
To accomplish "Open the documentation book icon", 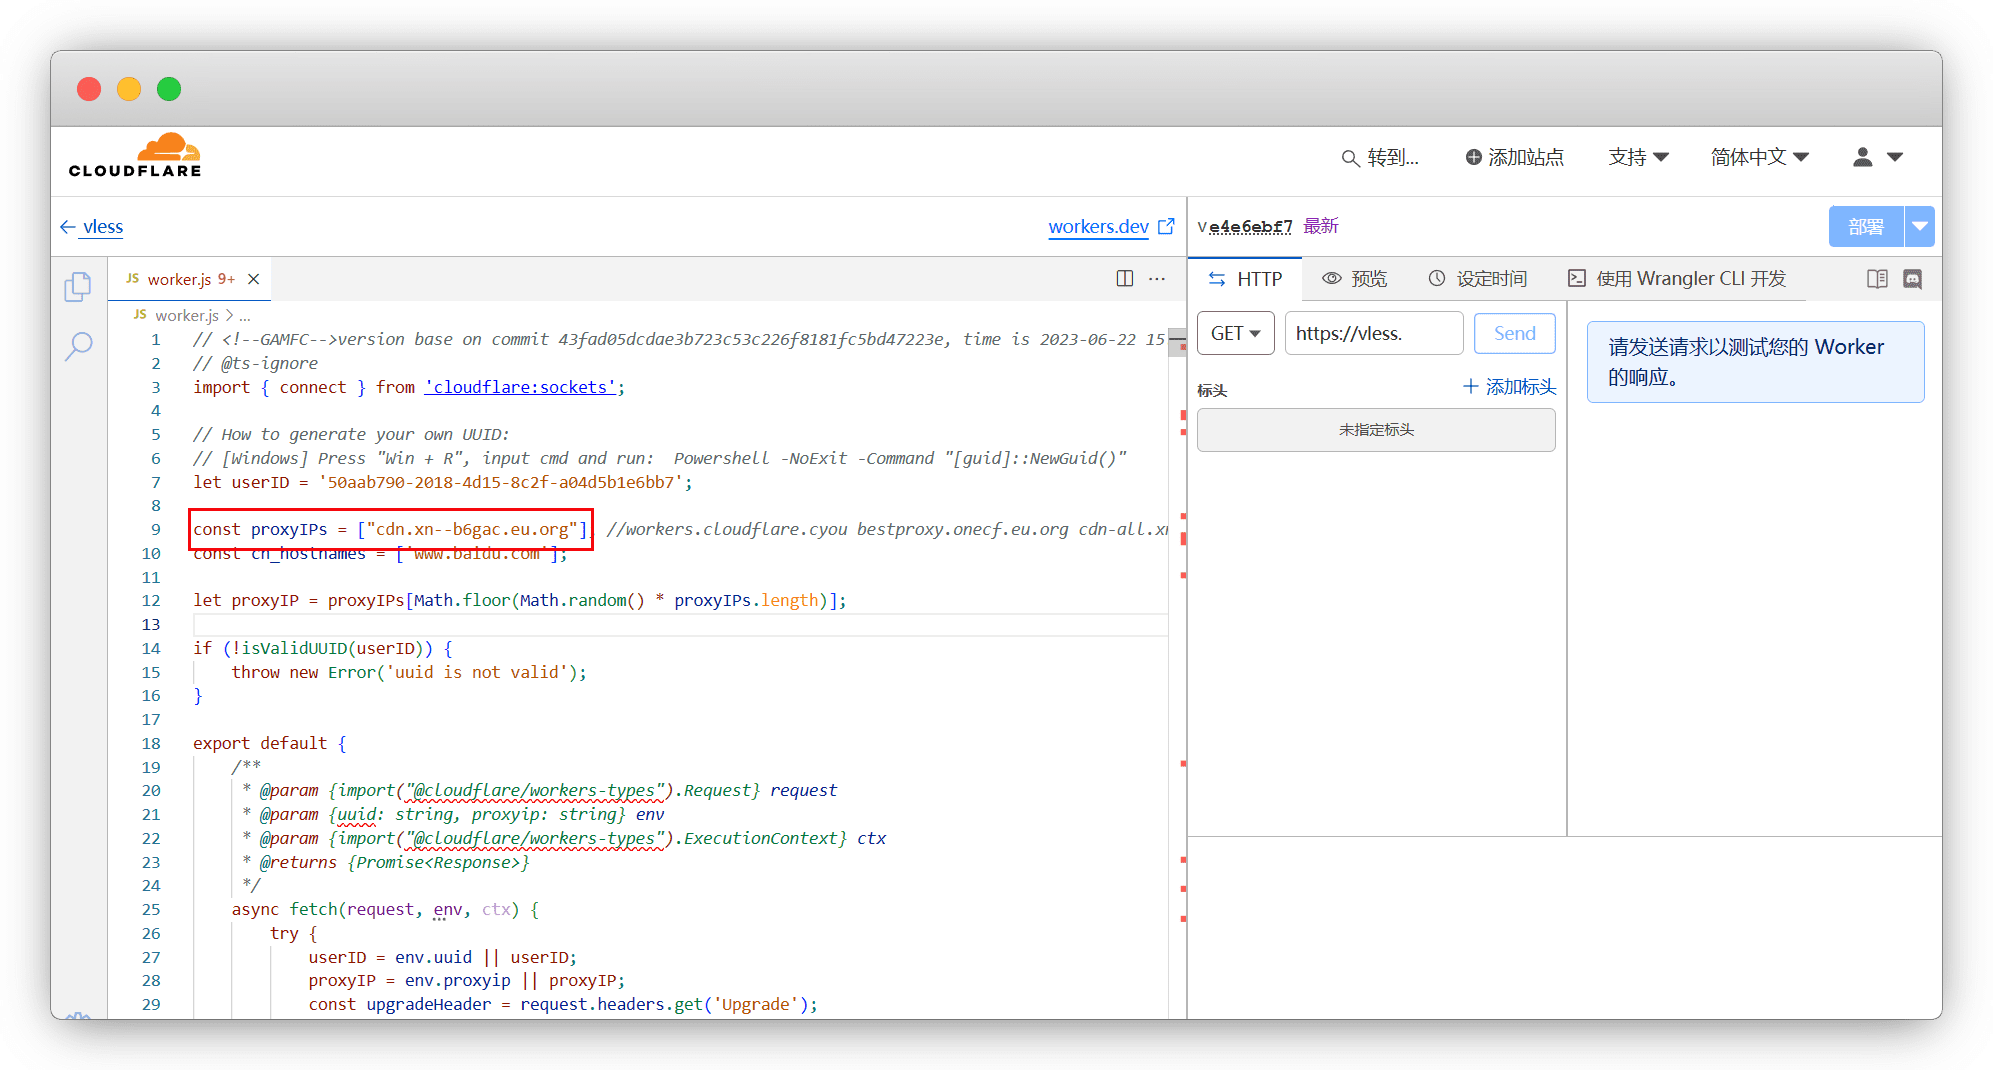I will [x=1877, y=279].
